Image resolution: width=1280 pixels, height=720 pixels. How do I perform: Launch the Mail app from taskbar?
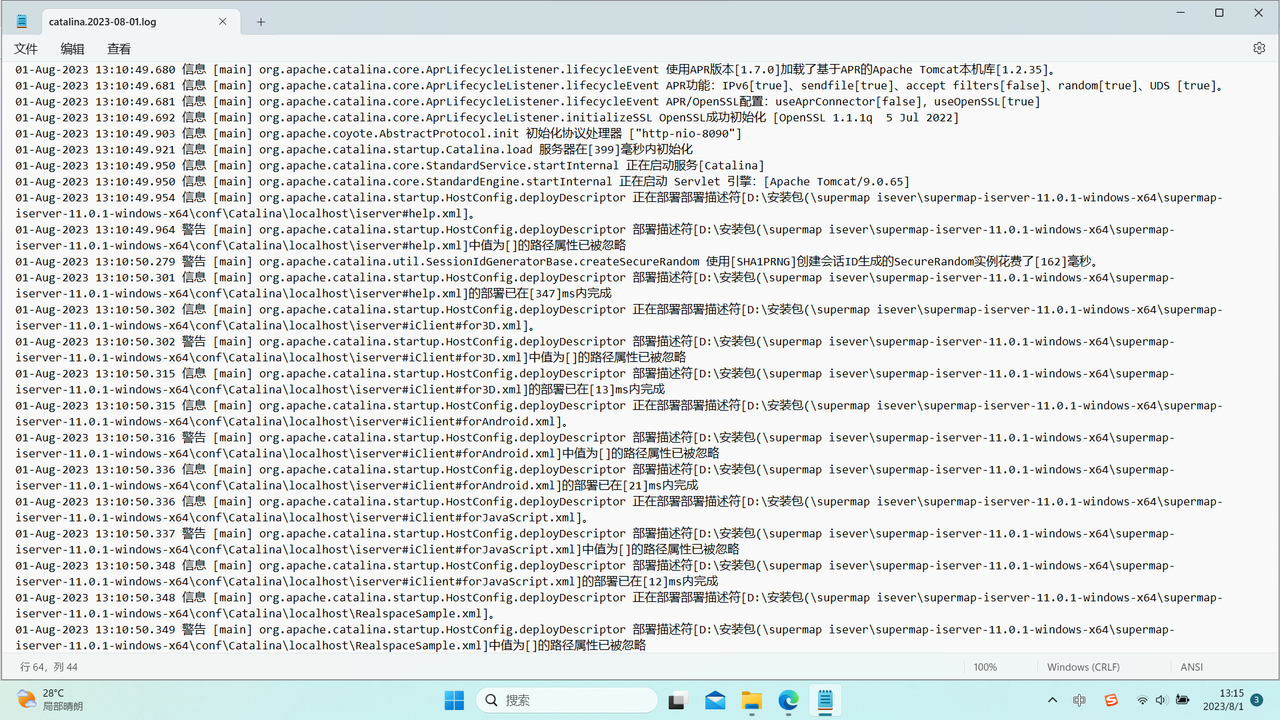[x=715, y=700]
